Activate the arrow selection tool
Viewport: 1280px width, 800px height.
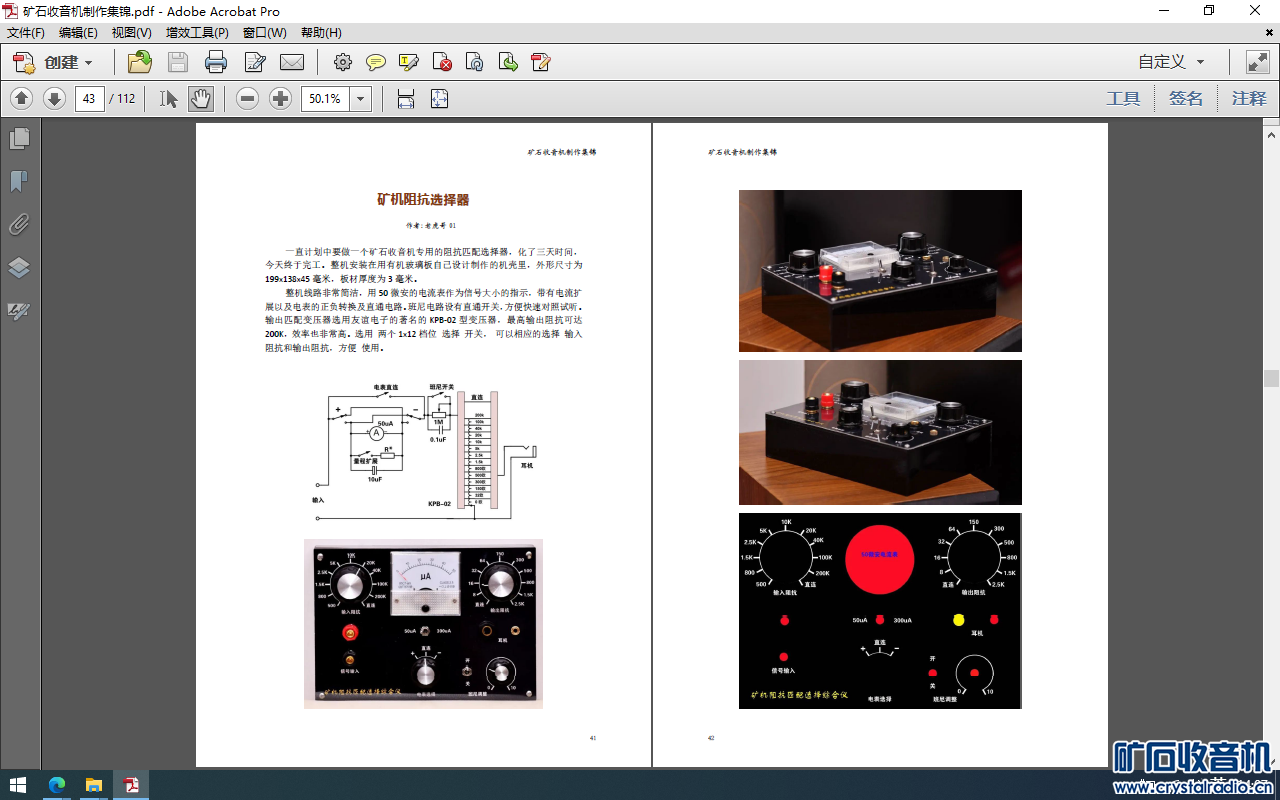click(168, 98)
